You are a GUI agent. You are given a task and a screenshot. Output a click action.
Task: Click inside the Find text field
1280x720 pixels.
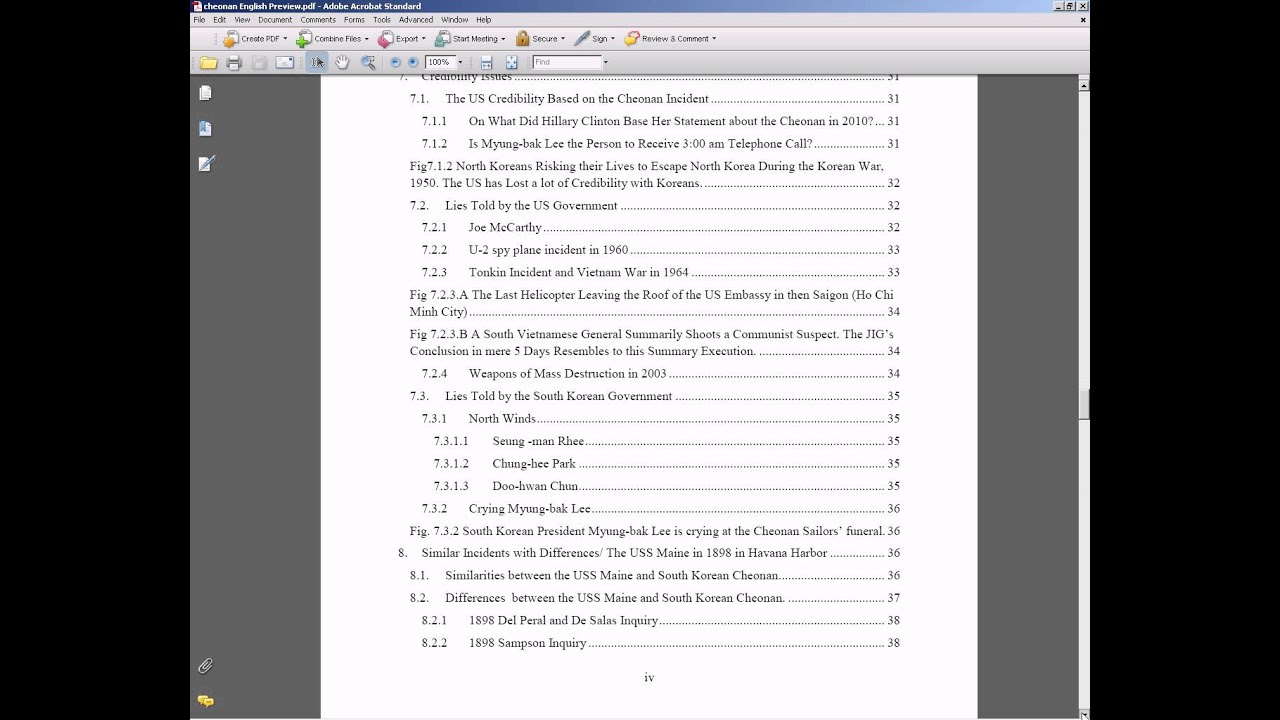(567, 62)
